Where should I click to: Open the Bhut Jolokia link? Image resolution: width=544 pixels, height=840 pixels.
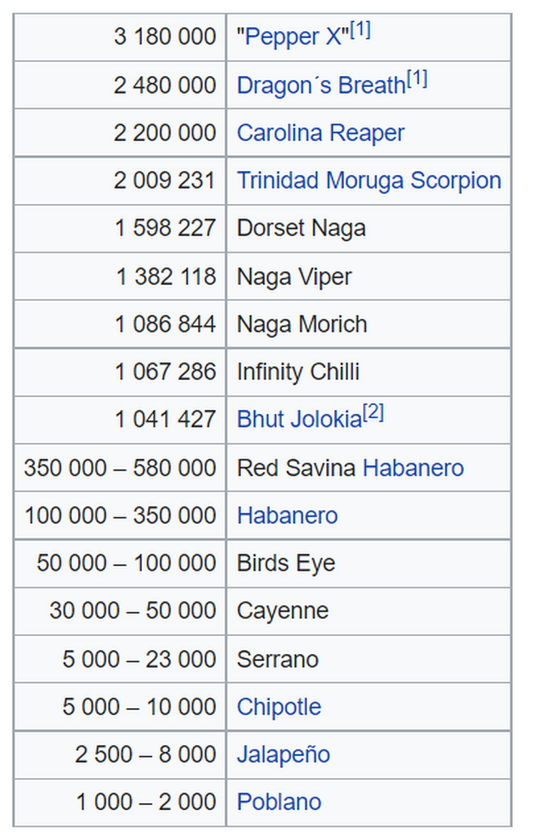[300, 419]
